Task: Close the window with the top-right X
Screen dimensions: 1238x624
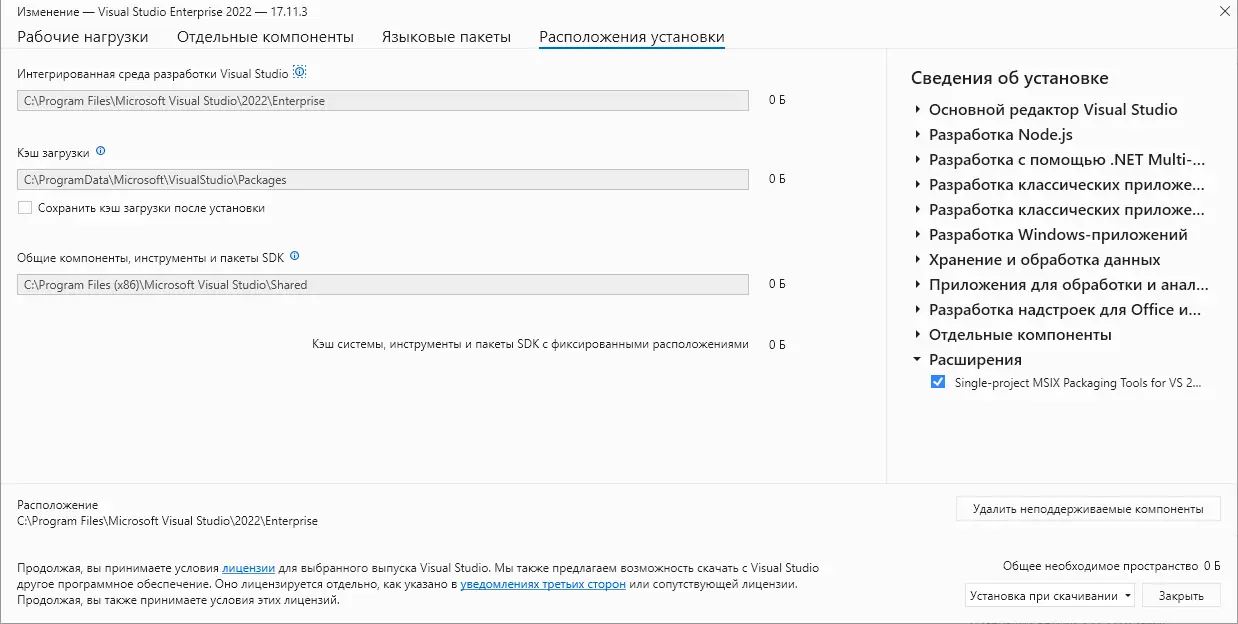Action: [1225, 11]
